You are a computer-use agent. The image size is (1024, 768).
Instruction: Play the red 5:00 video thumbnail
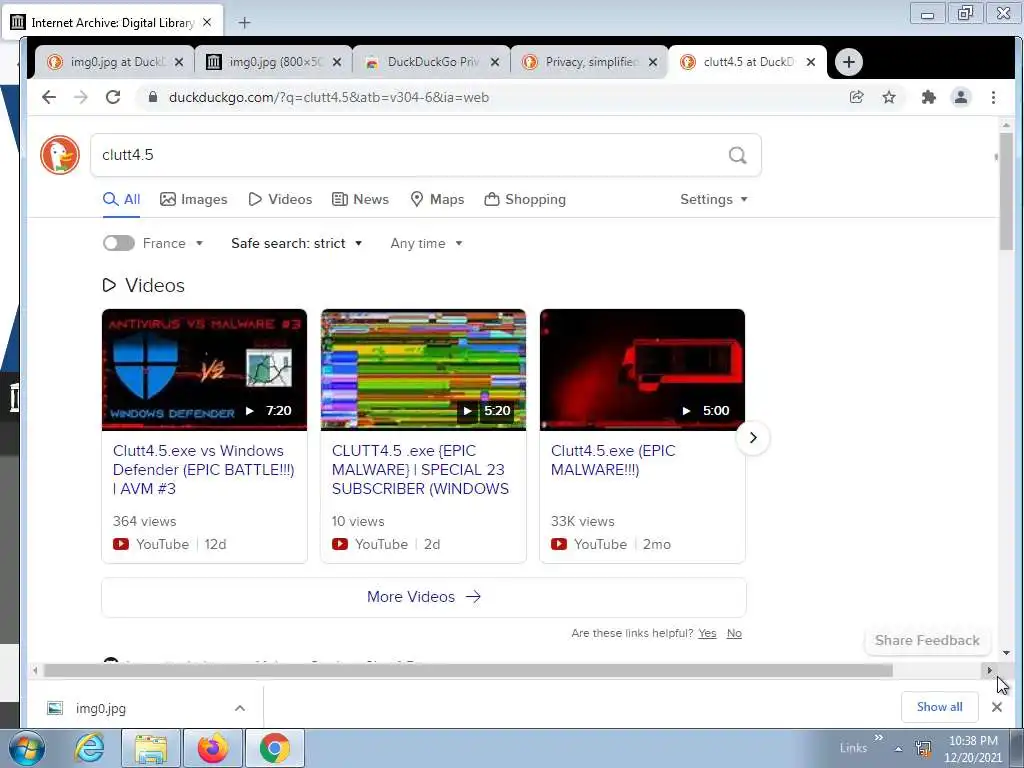(642, 370)
